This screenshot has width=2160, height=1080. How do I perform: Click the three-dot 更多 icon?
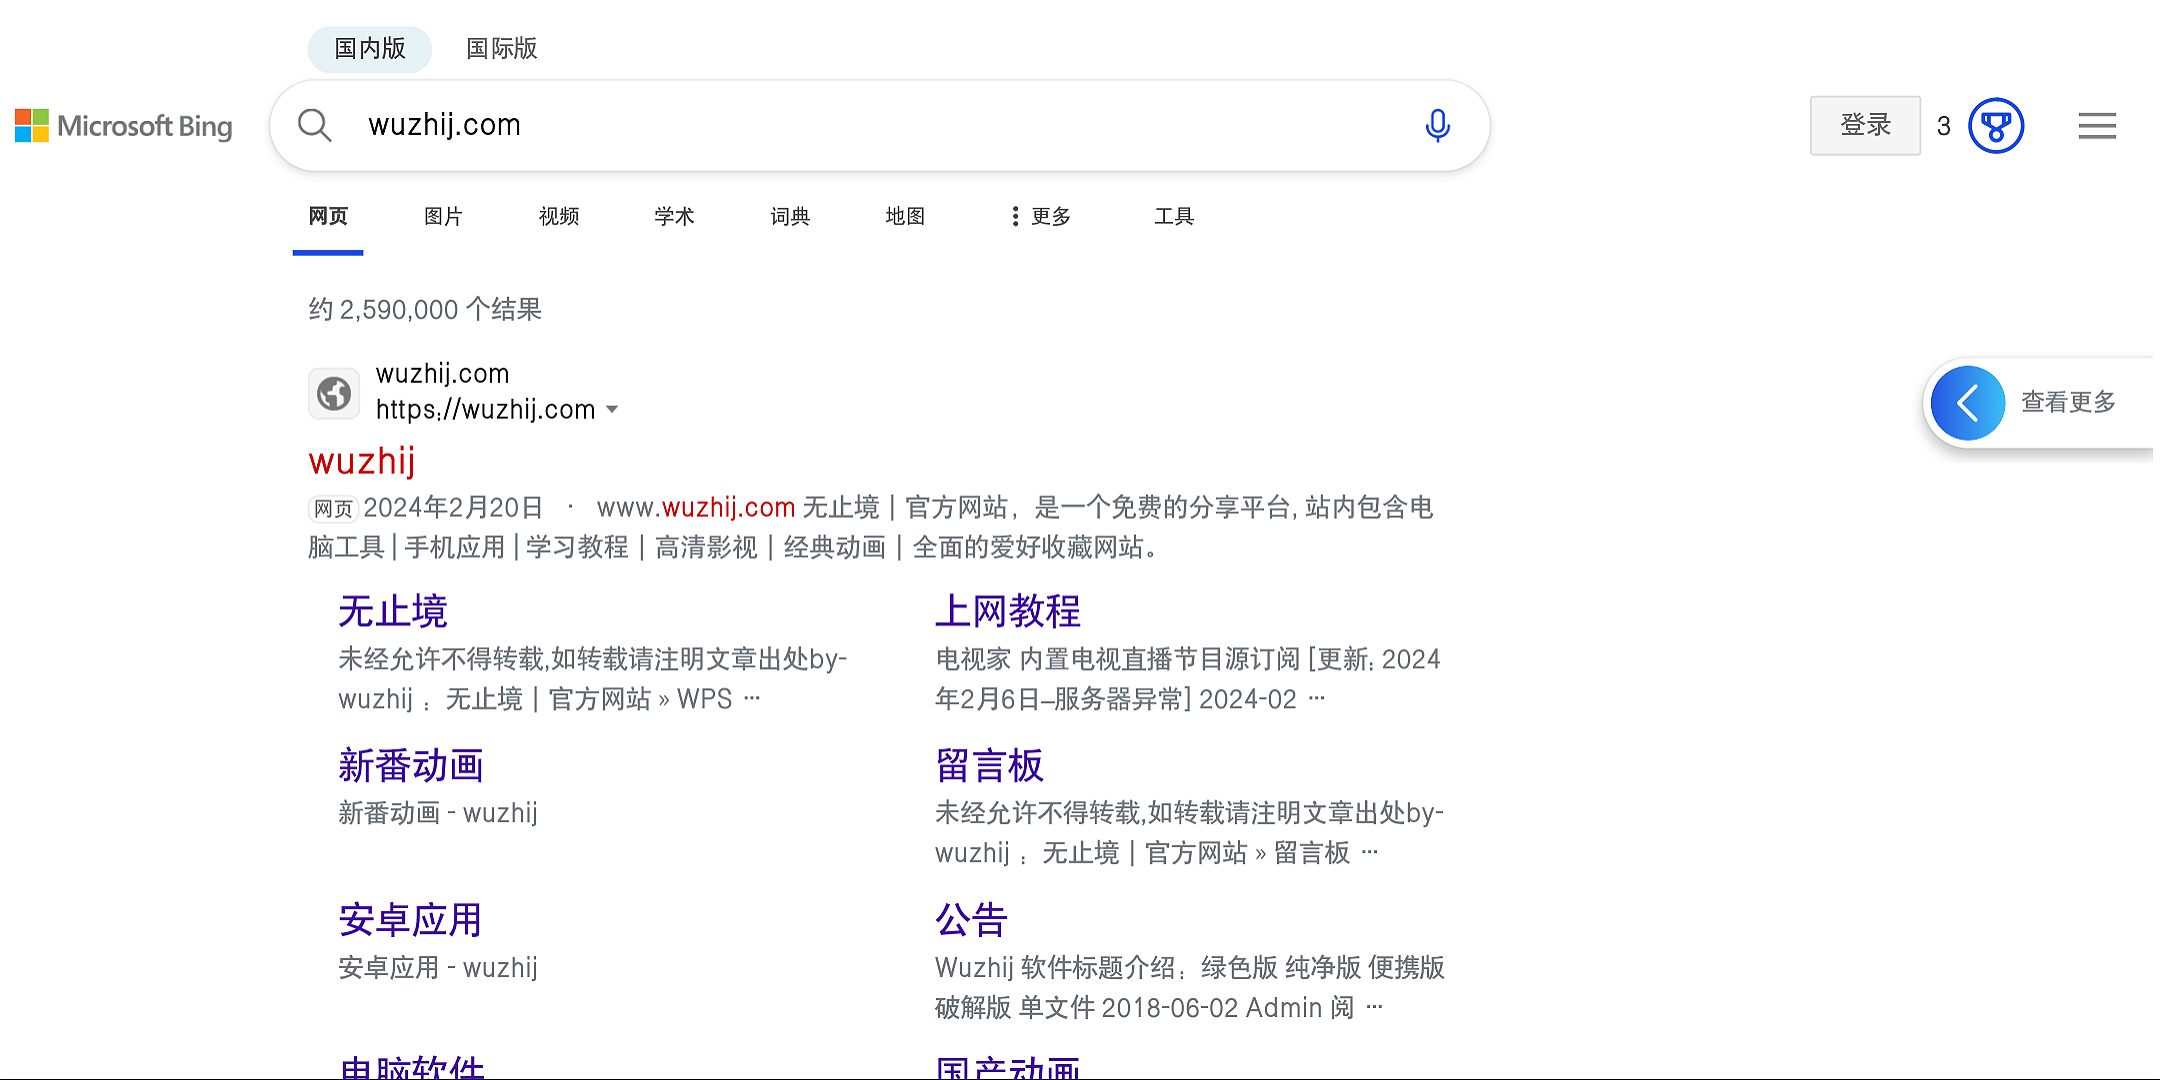tap(1015, 216)
